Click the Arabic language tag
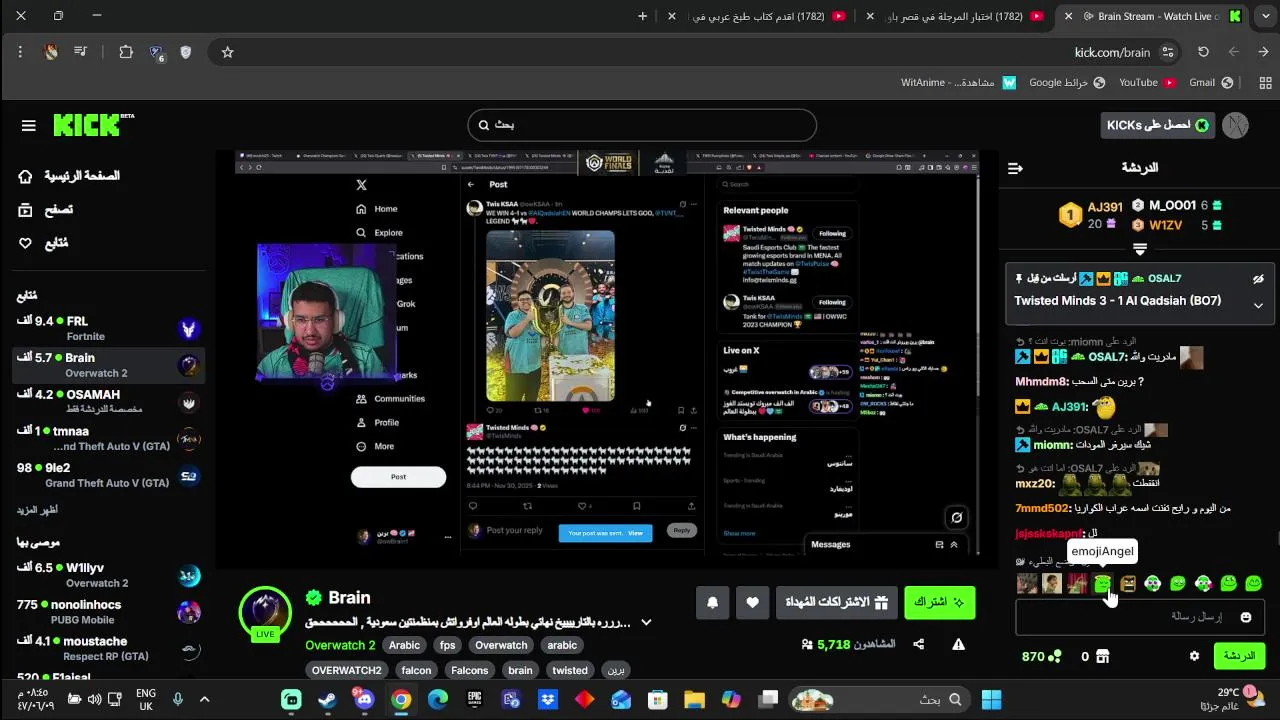Screen dimensions: 1280x720 click(404, 645)
